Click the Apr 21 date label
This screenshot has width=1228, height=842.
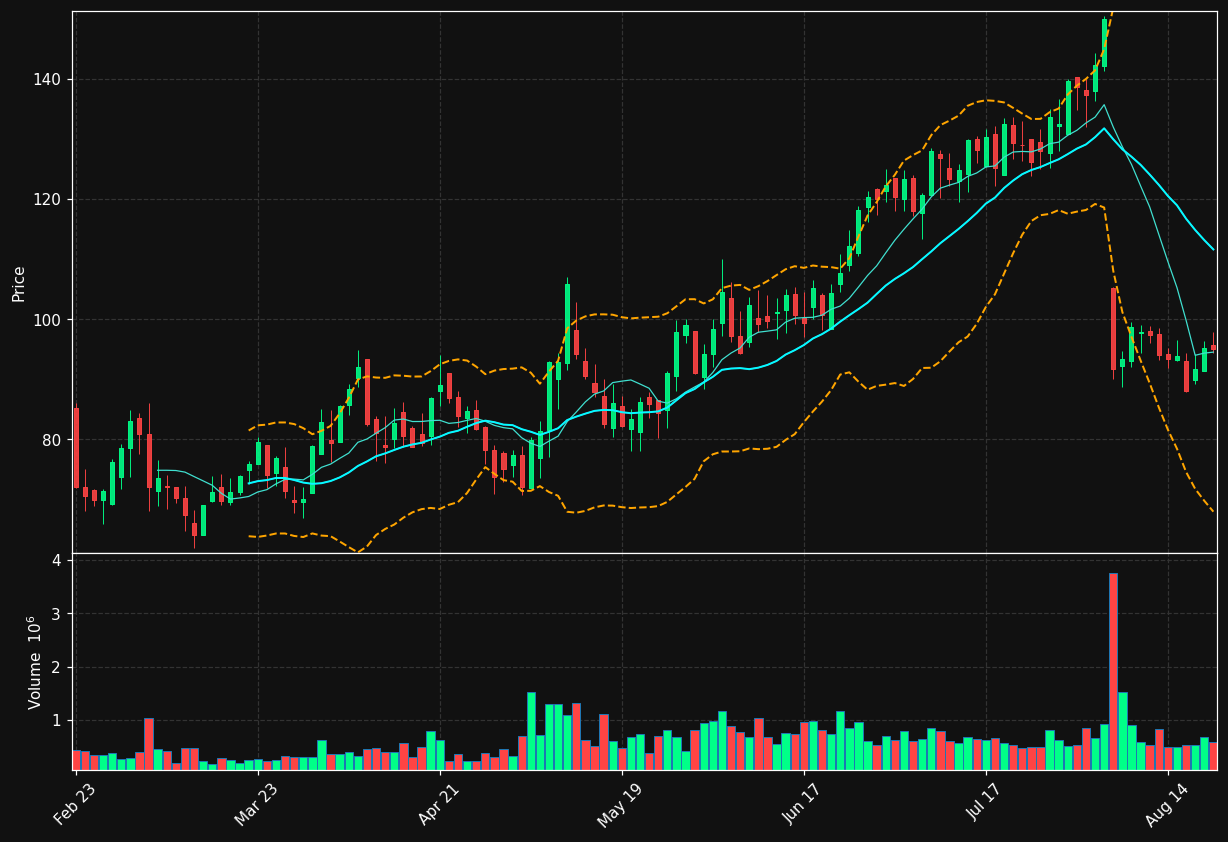click(x=439, y=804)
